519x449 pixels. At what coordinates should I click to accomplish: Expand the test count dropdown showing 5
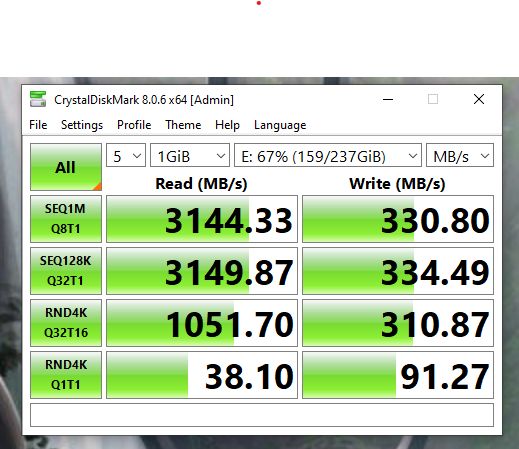(x=126, y=155)
